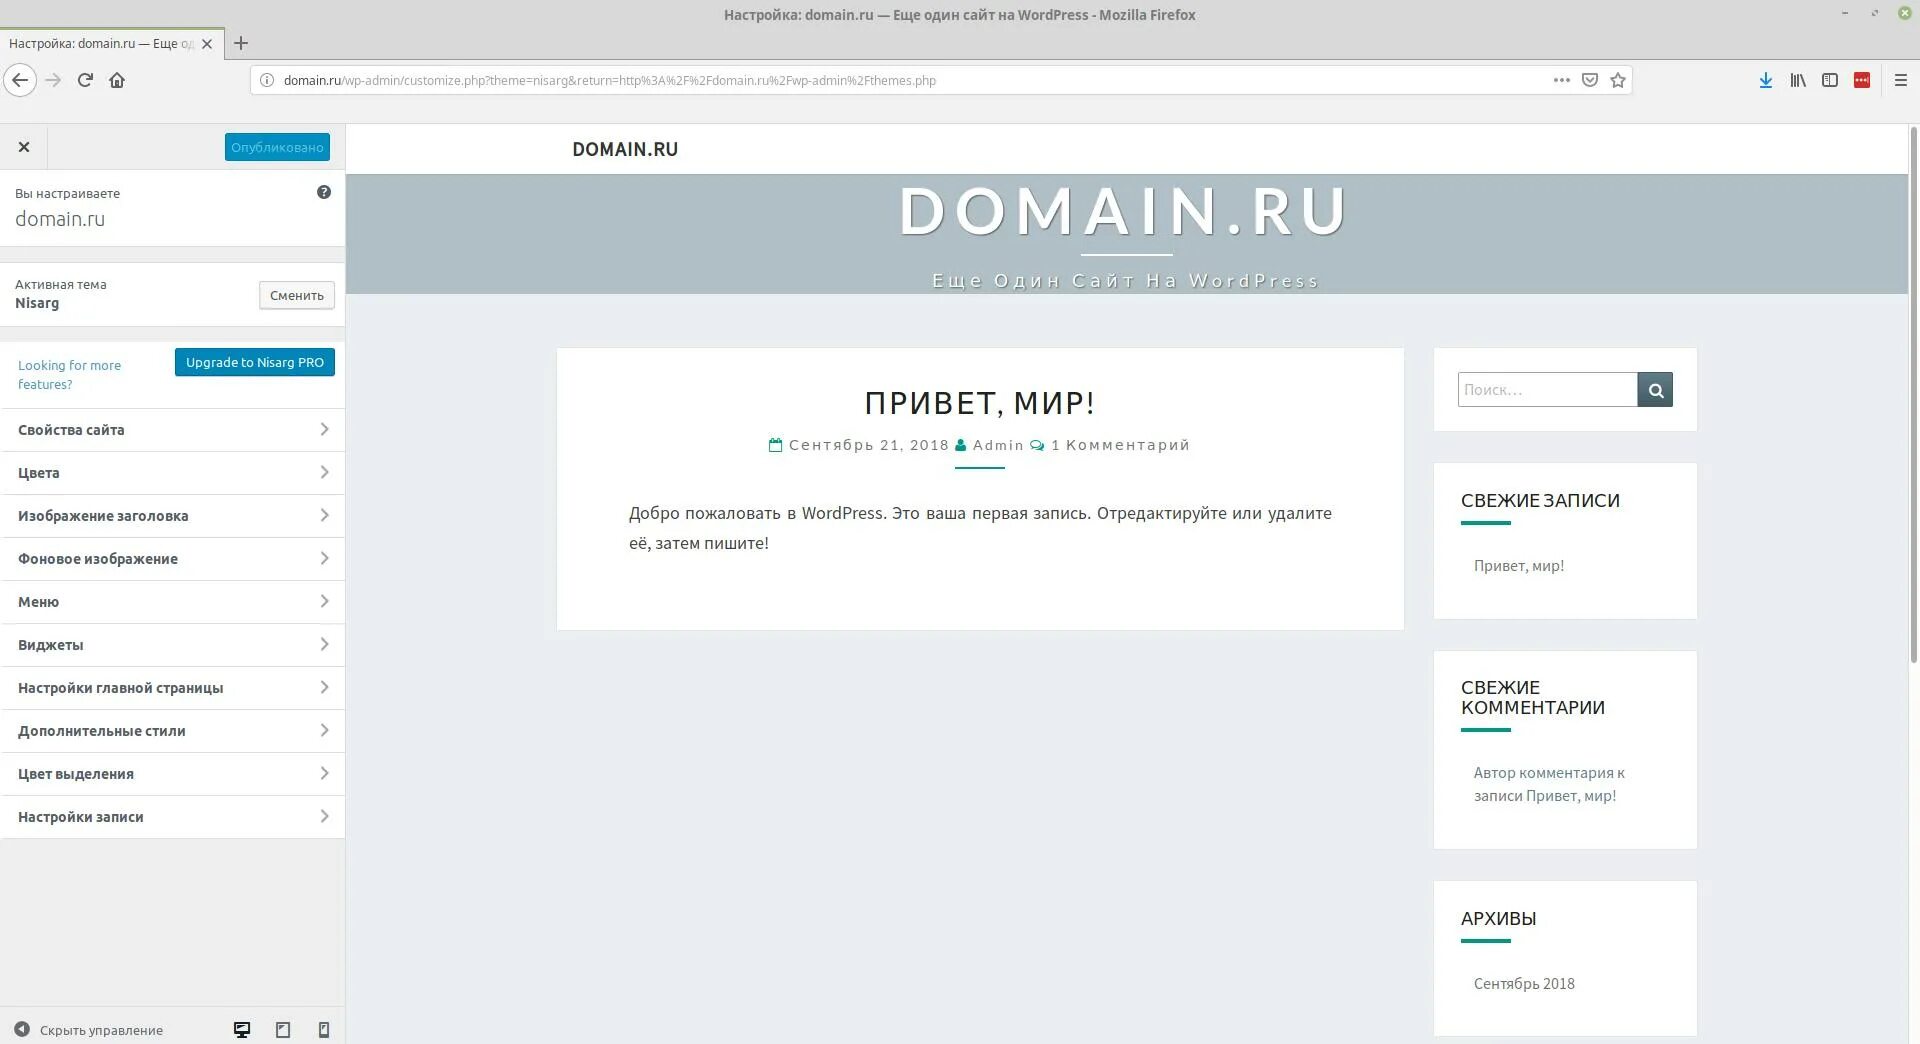Click Автор комментария link
The image size is (1920, 1044).
[1543, 773]
